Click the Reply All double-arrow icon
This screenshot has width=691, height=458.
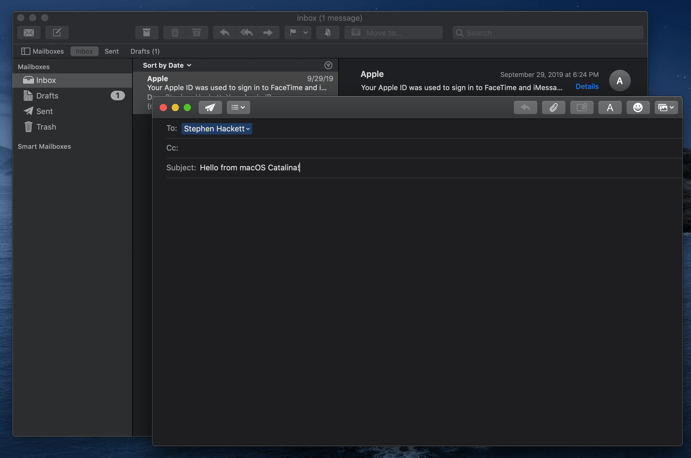pos(246,33)
